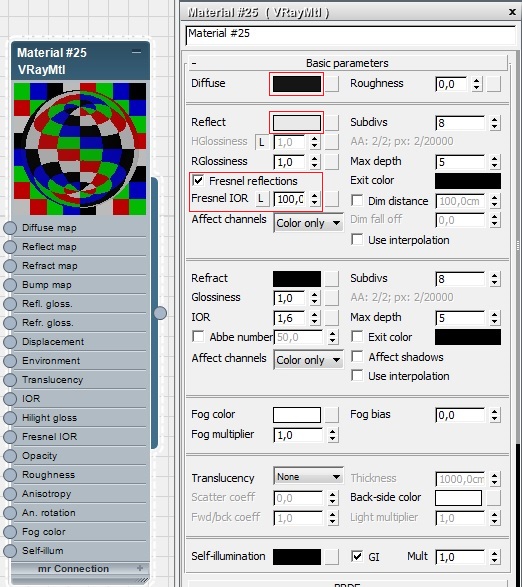The image size is (522, 587).
Task: Click the RGlossiness spinner arrows
Action: 315,162
